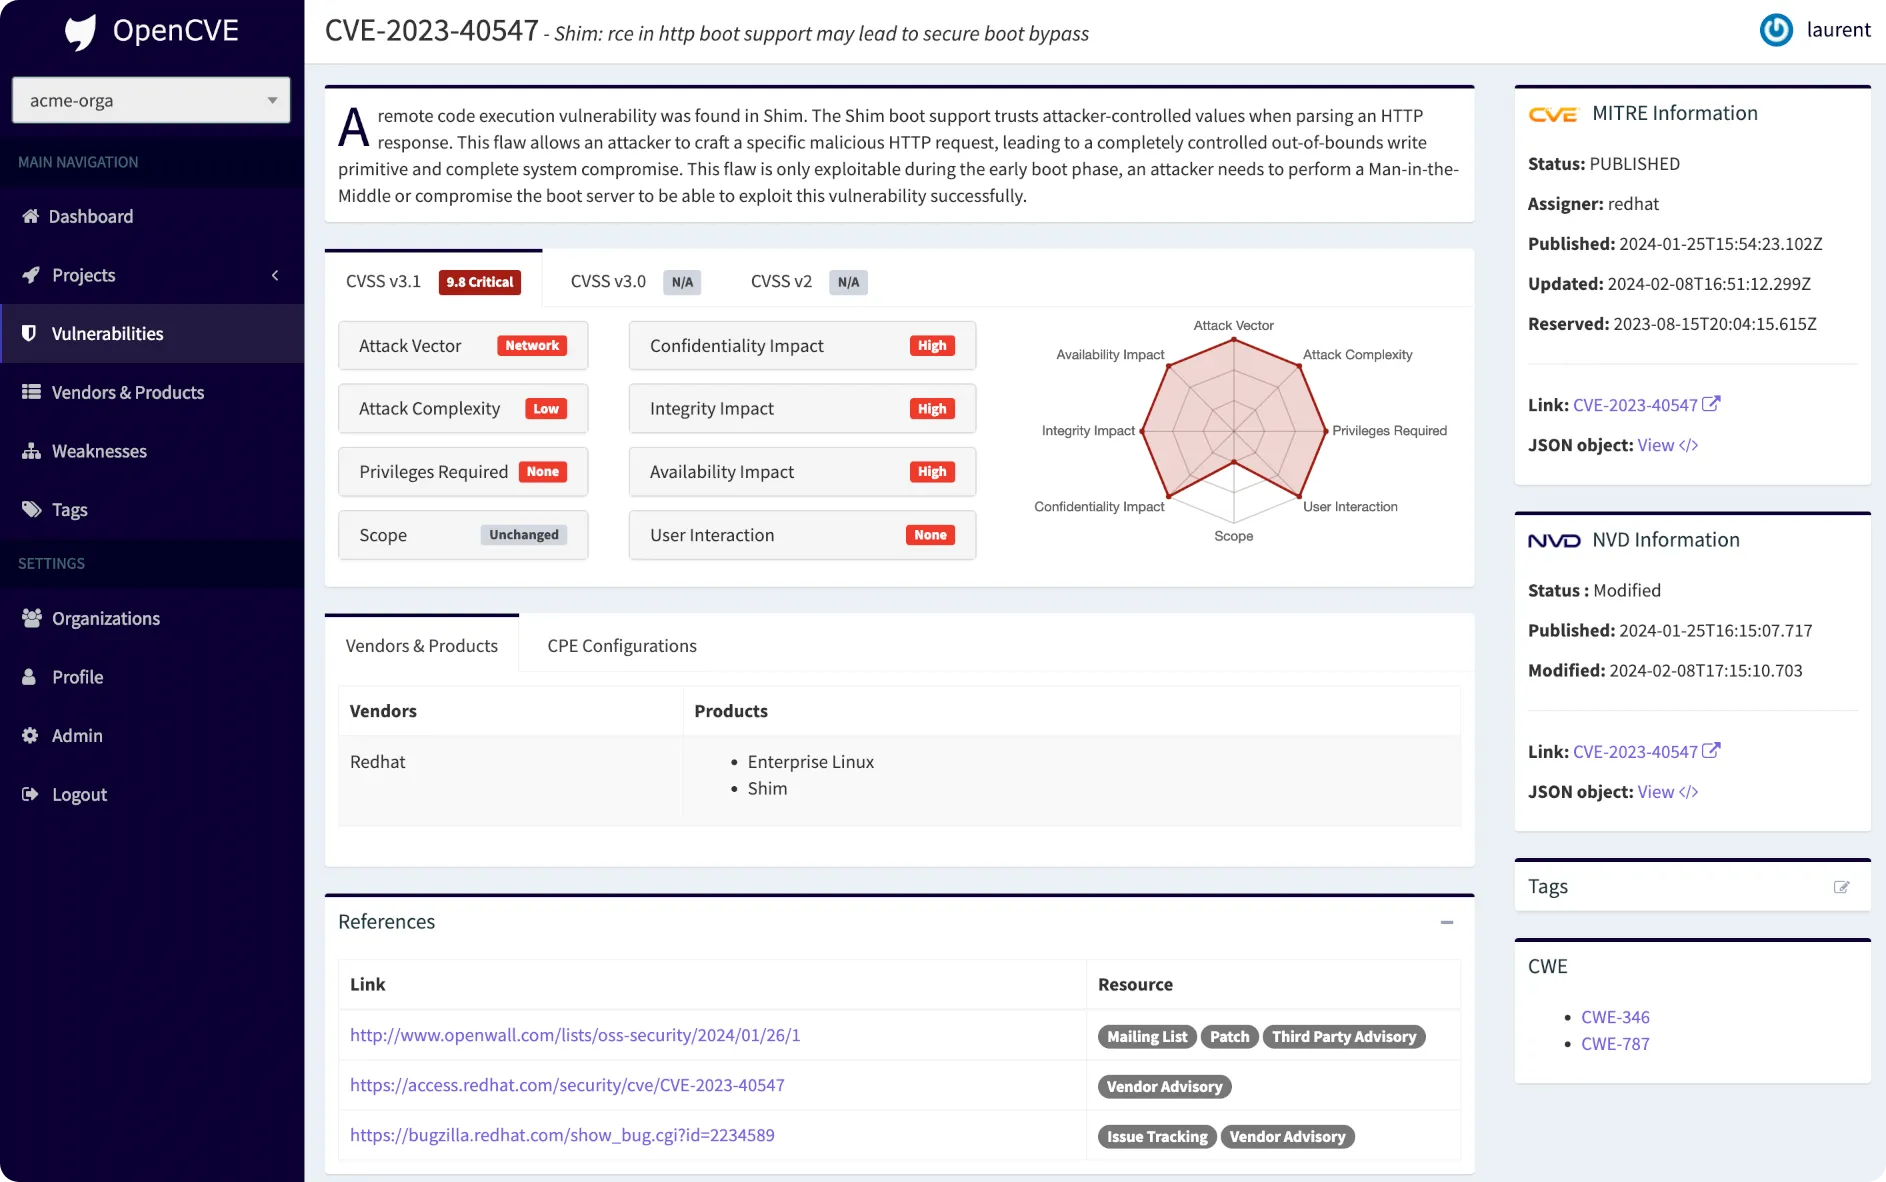
Task: Click code icon next to NVD JSON View
Action: pyautogui.click(x=1689, y=792)
